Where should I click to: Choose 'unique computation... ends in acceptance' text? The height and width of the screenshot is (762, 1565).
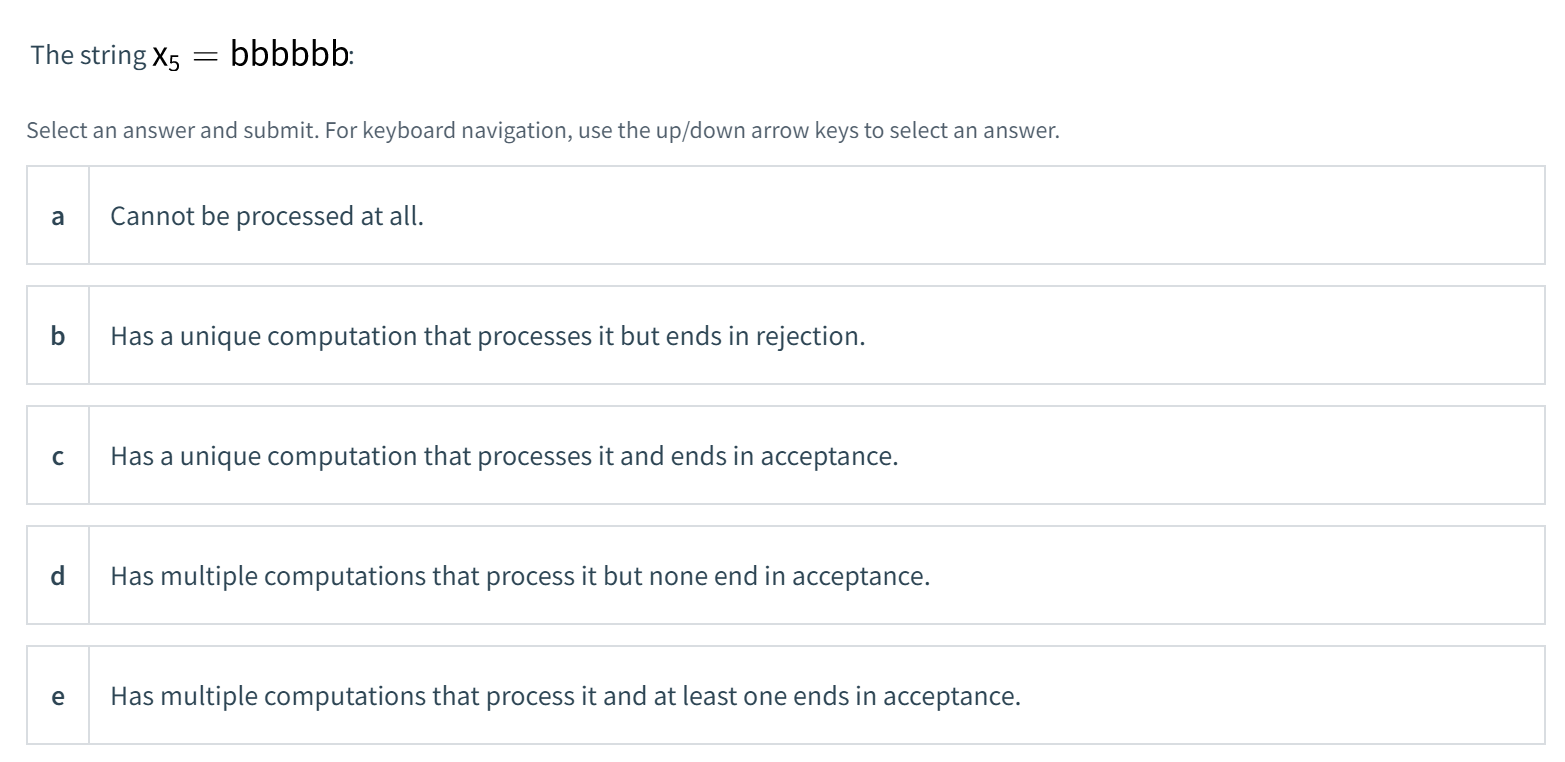tap(504, 456)
